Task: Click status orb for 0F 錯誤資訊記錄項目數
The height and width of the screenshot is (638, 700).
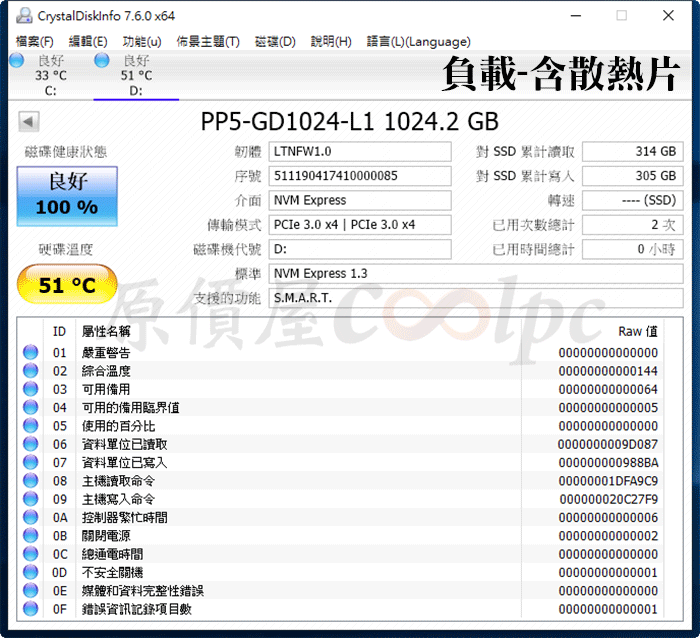Action: point(31,609)
